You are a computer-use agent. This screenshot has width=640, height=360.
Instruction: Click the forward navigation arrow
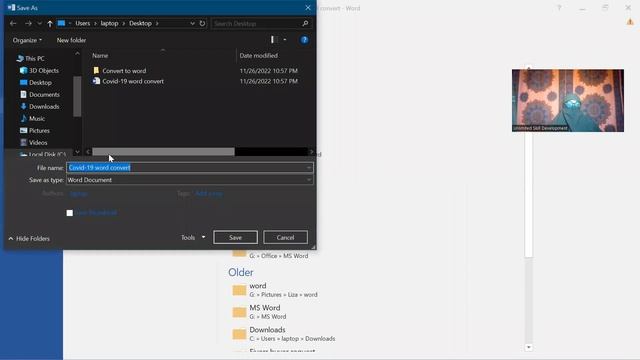point(28,24)
